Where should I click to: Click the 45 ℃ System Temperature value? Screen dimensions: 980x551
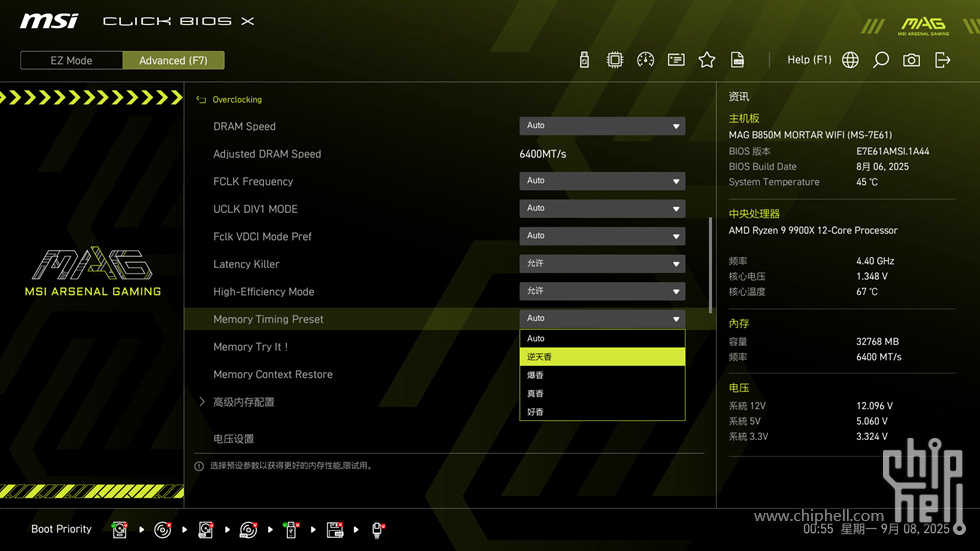click(x=867, y=182)
